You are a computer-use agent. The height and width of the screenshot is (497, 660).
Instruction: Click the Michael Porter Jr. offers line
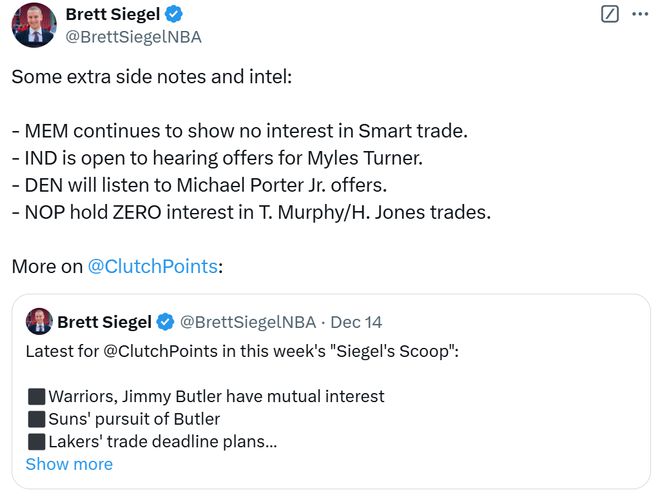pyautogui.click(x=199, y=185)
